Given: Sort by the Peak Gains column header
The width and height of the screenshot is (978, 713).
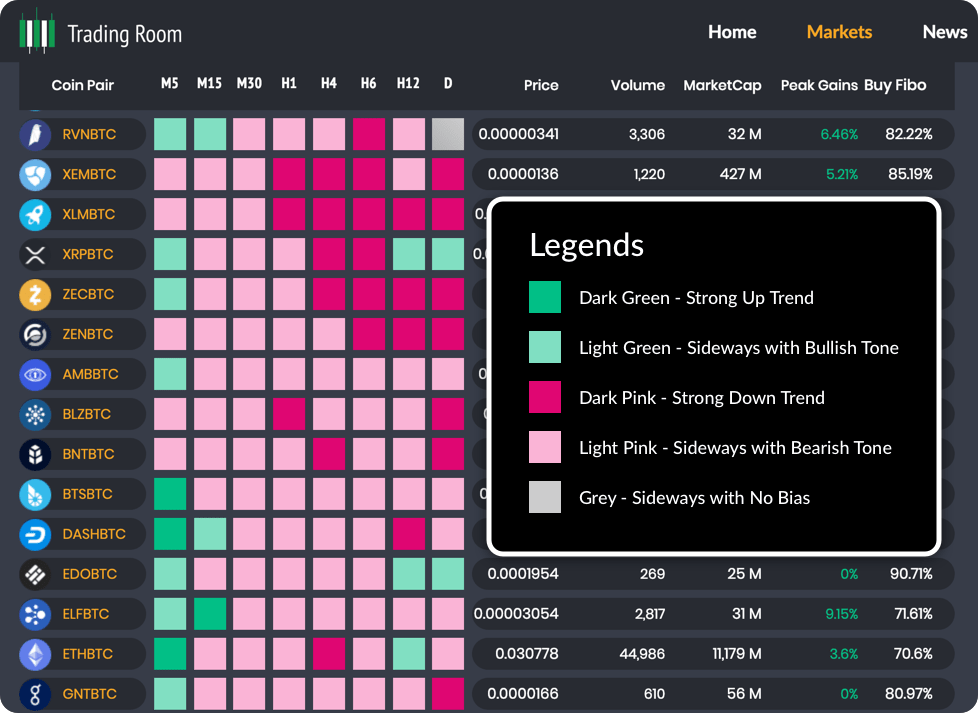Looking at the screenshot, I should pyautogui.click(x=819, y=85).
